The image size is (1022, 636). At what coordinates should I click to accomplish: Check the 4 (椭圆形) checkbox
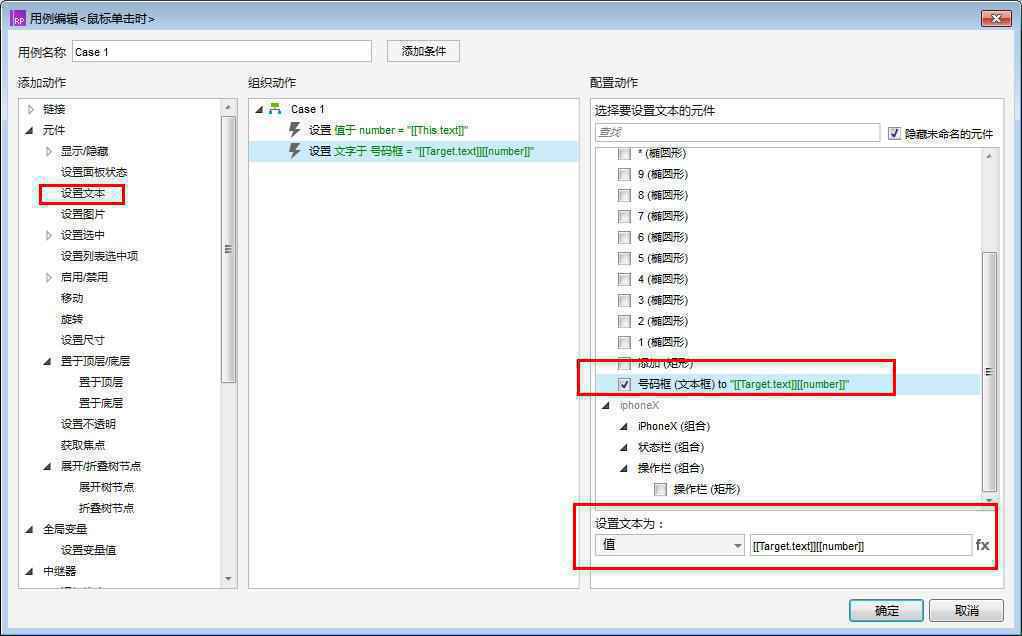coord(624,280)
